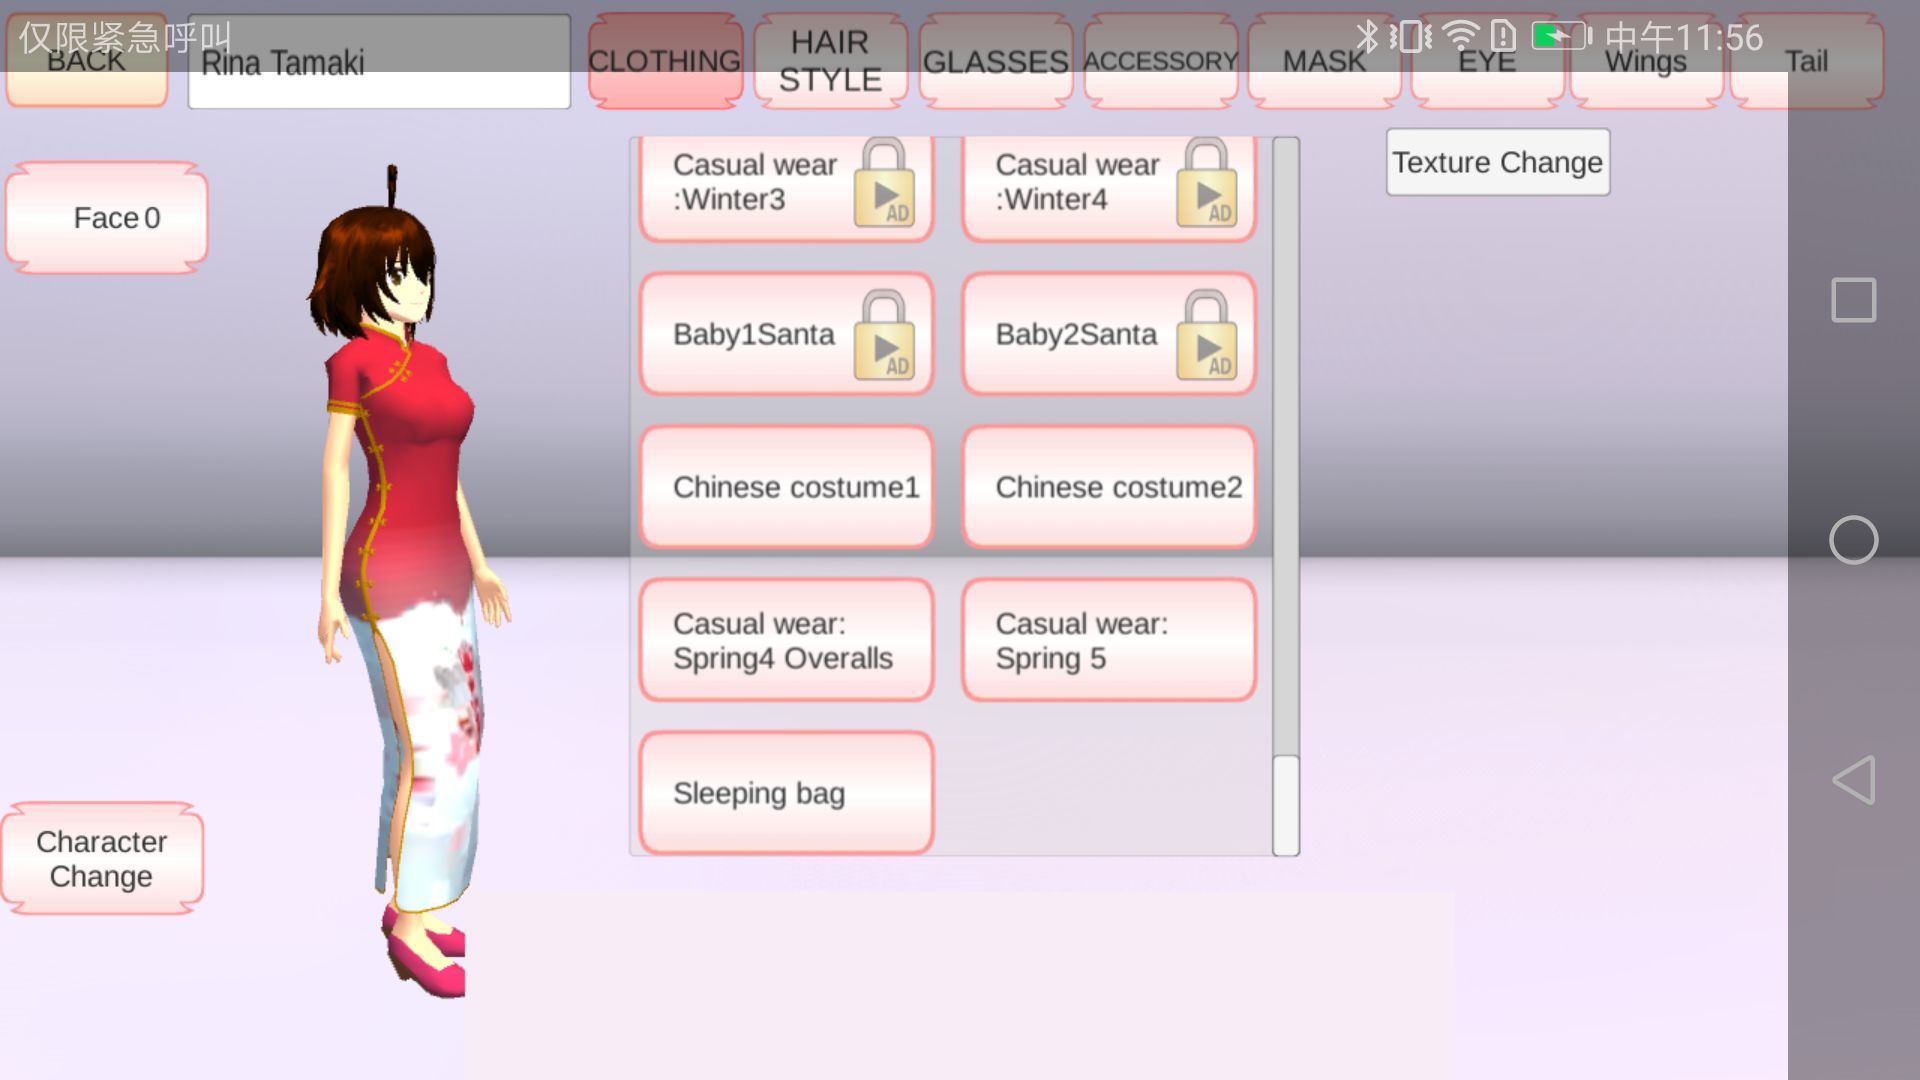Open the HAIR STYLE tab

[830, 61]
